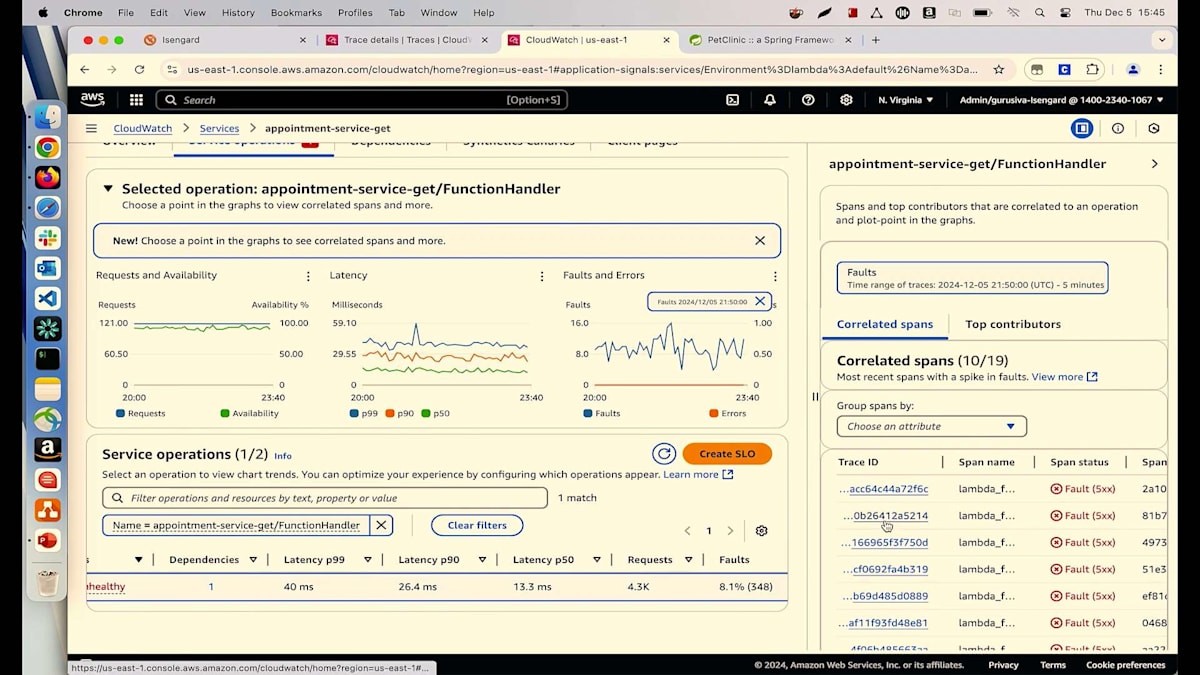Open the Service operations Info link

(283, 456)
